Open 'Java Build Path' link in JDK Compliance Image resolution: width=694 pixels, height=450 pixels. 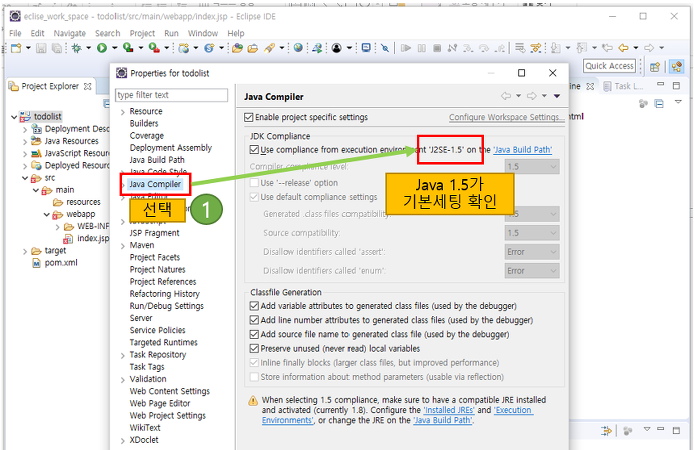tap(522, 150)
